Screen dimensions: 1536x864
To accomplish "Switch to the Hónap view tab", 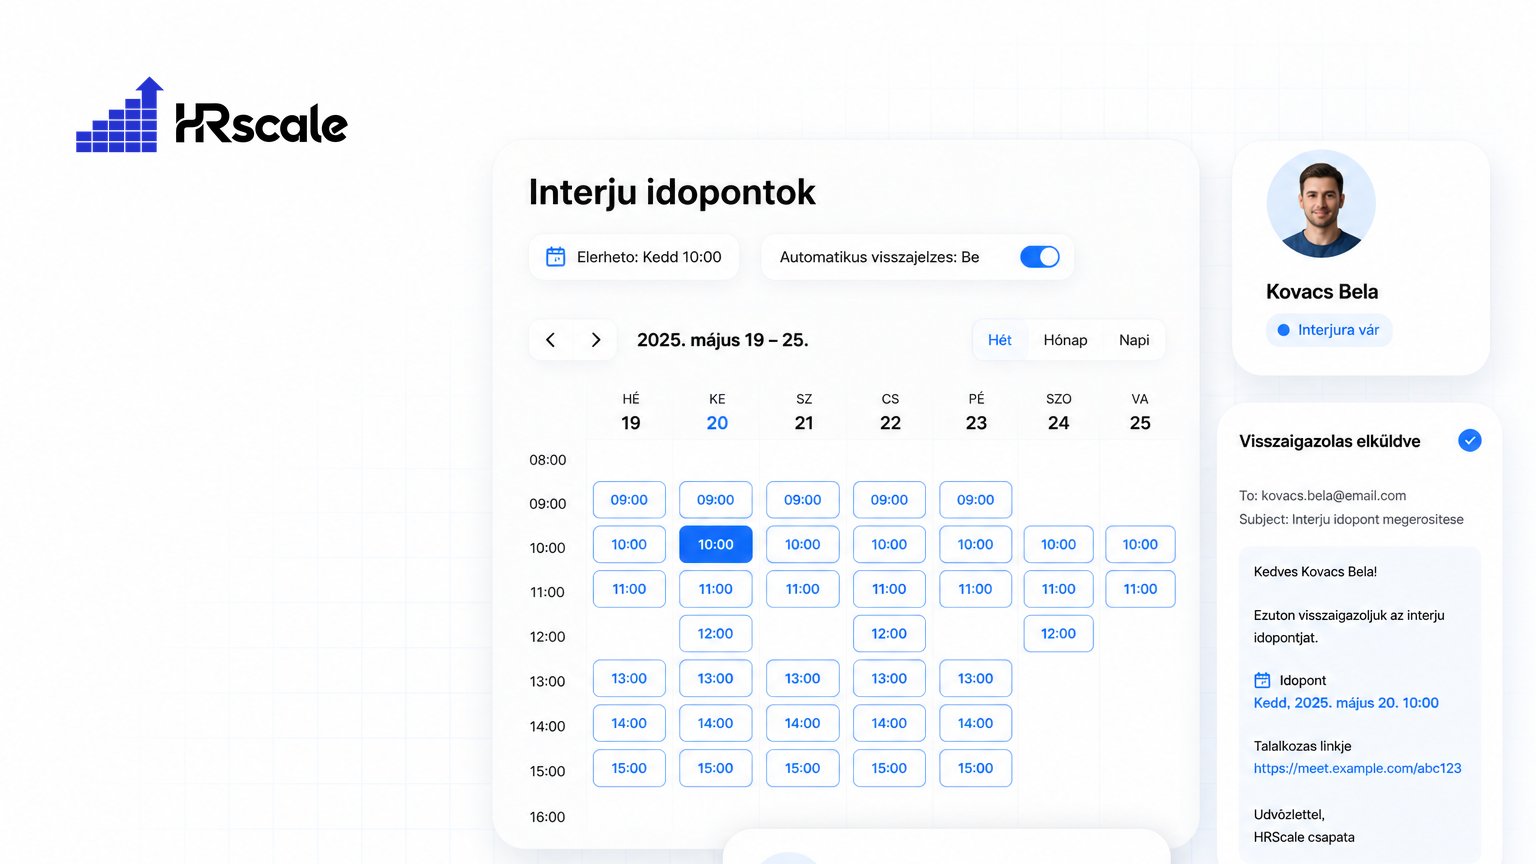I will point(1065,340).
